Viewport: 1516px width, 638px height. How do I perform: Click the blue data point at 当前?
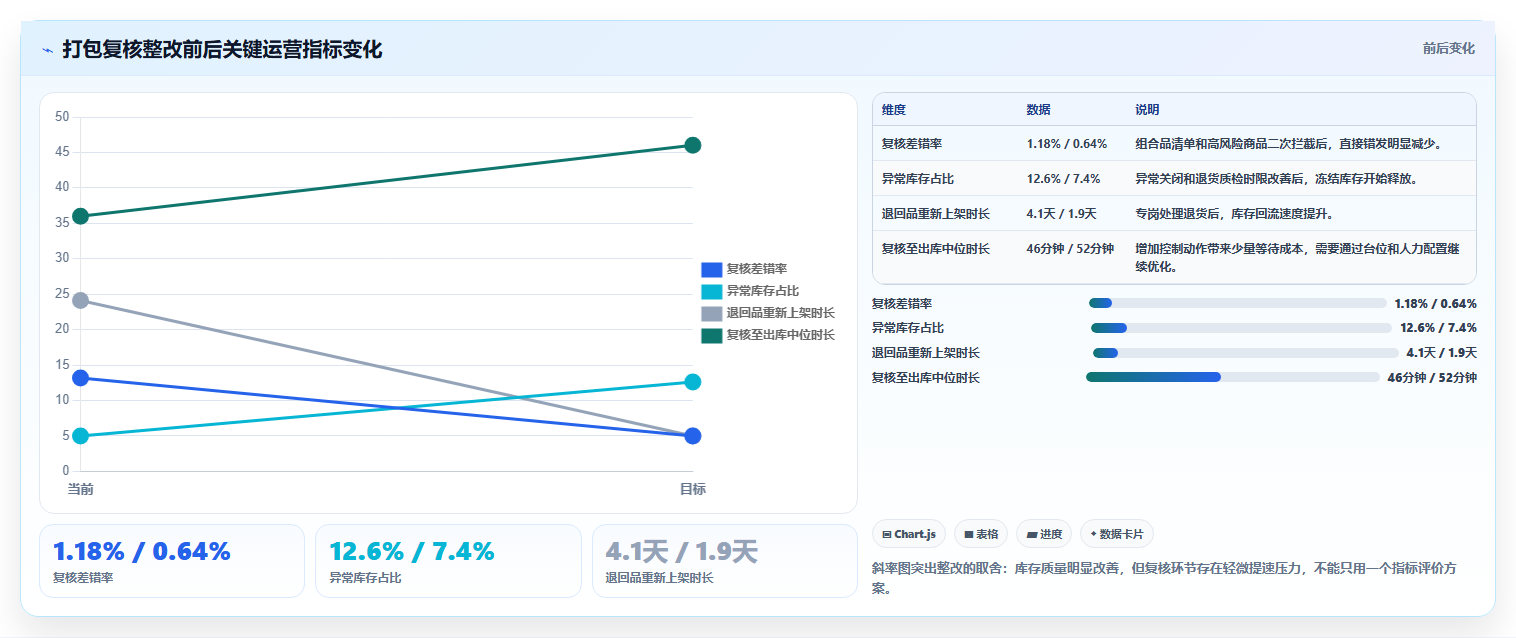point(81,378)
